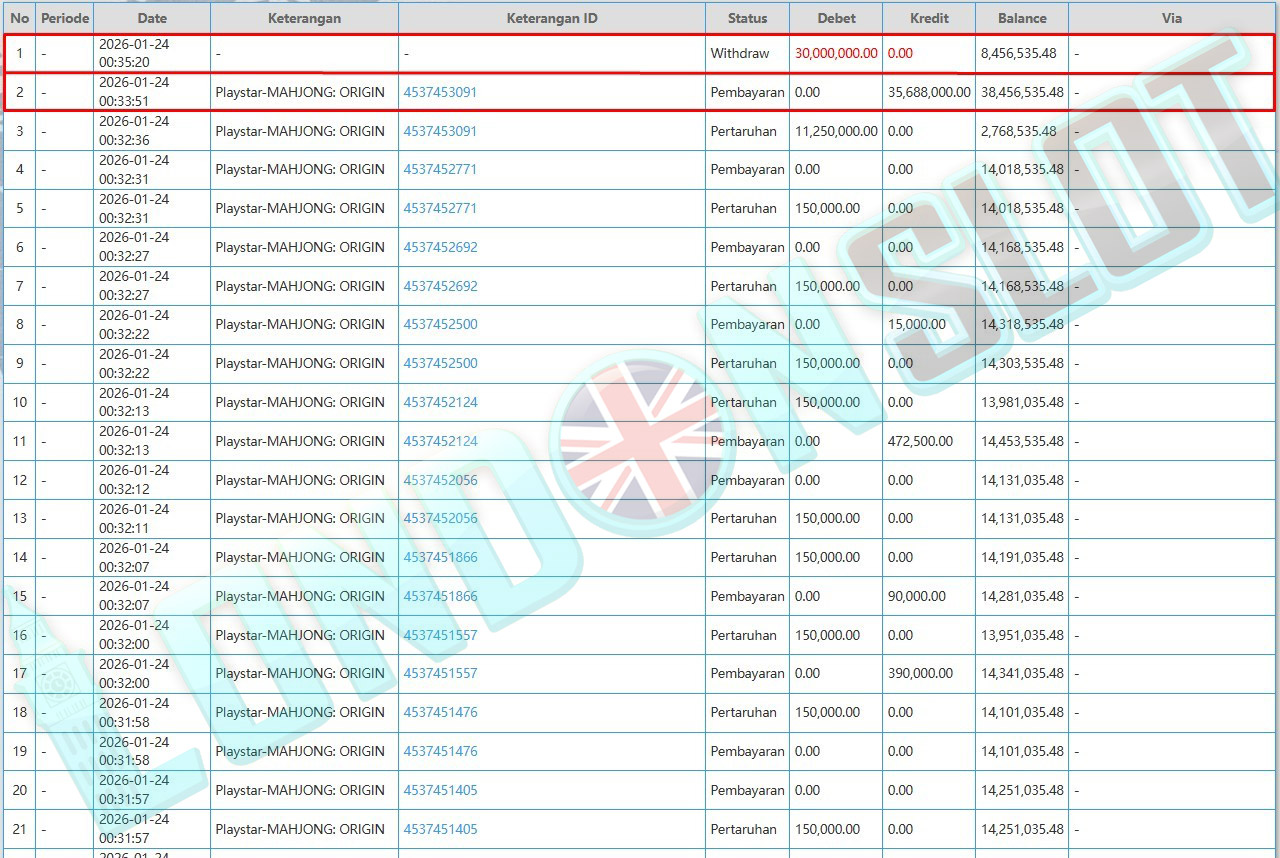1280x858 pixels.
Task: Click ID 4537451405 in row 21
Action: pyautogui.click(x=440, y=829)
